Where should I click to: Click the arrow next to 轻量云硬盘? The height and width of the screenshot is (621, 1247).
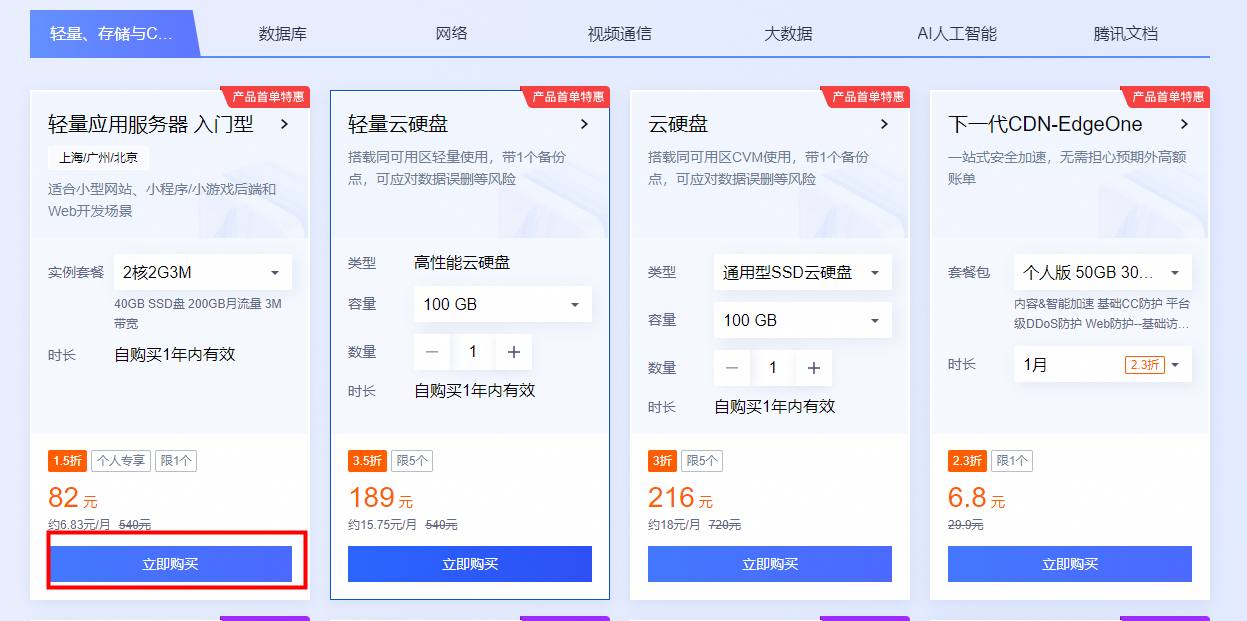pyautogui.click(x=584, y=124)
